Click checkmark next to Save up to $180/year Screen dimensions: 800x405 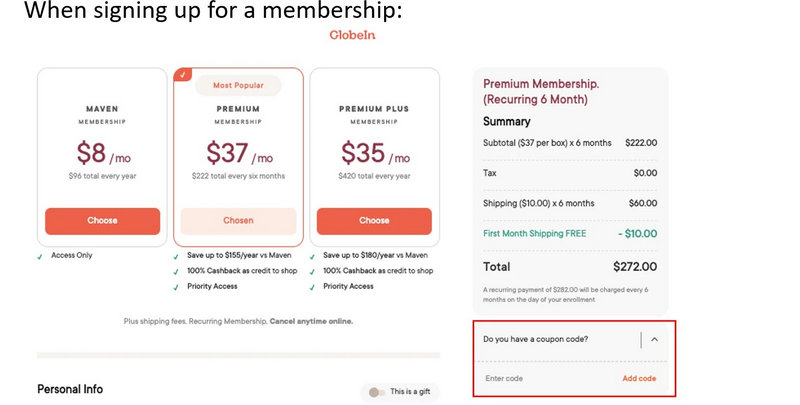point(314,256)
